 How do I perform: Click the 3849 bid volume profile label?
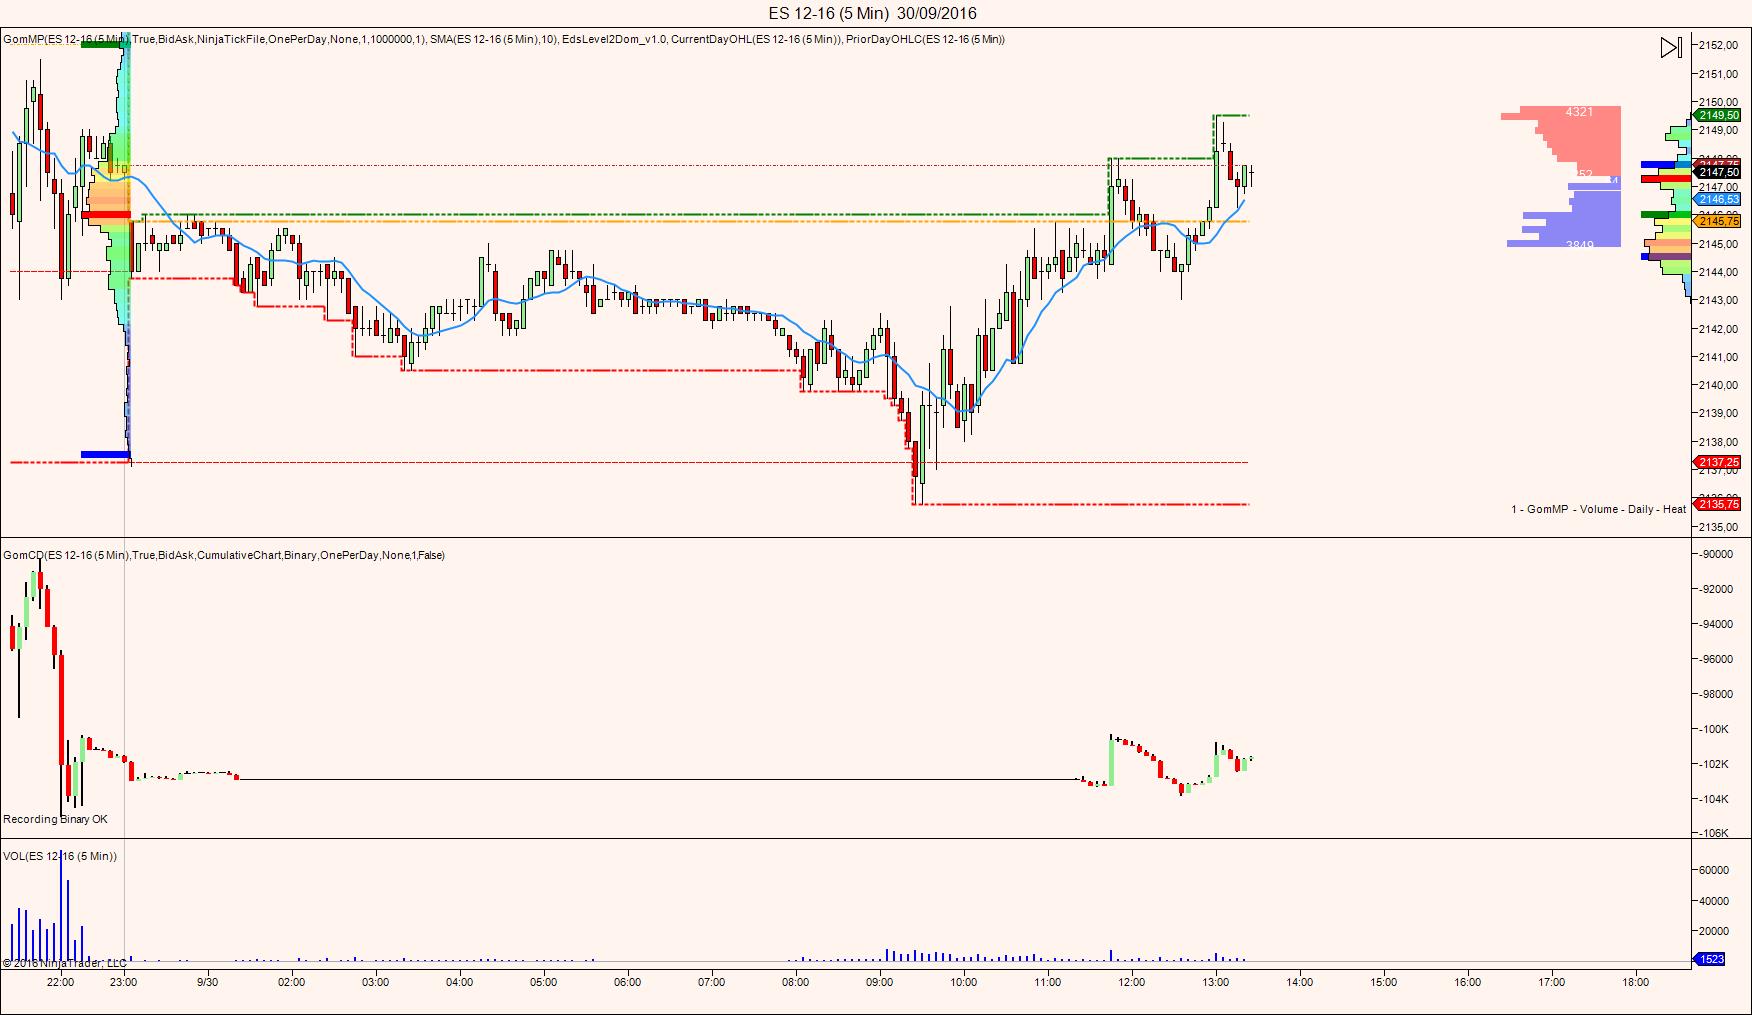coord(1579,244)
